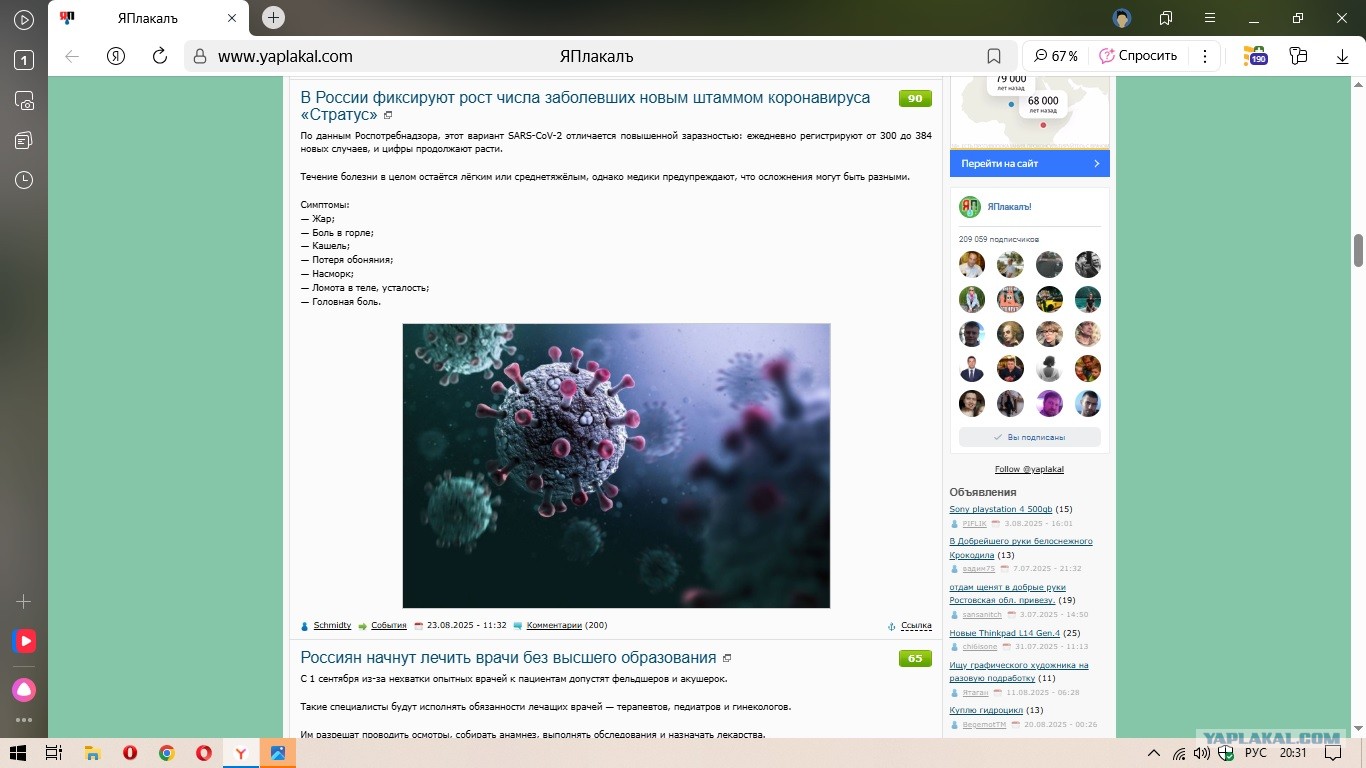The image size is (1366, 768).
Task: Open Комментарии for the coronavirus article
Action: click(x=554, y=625)
